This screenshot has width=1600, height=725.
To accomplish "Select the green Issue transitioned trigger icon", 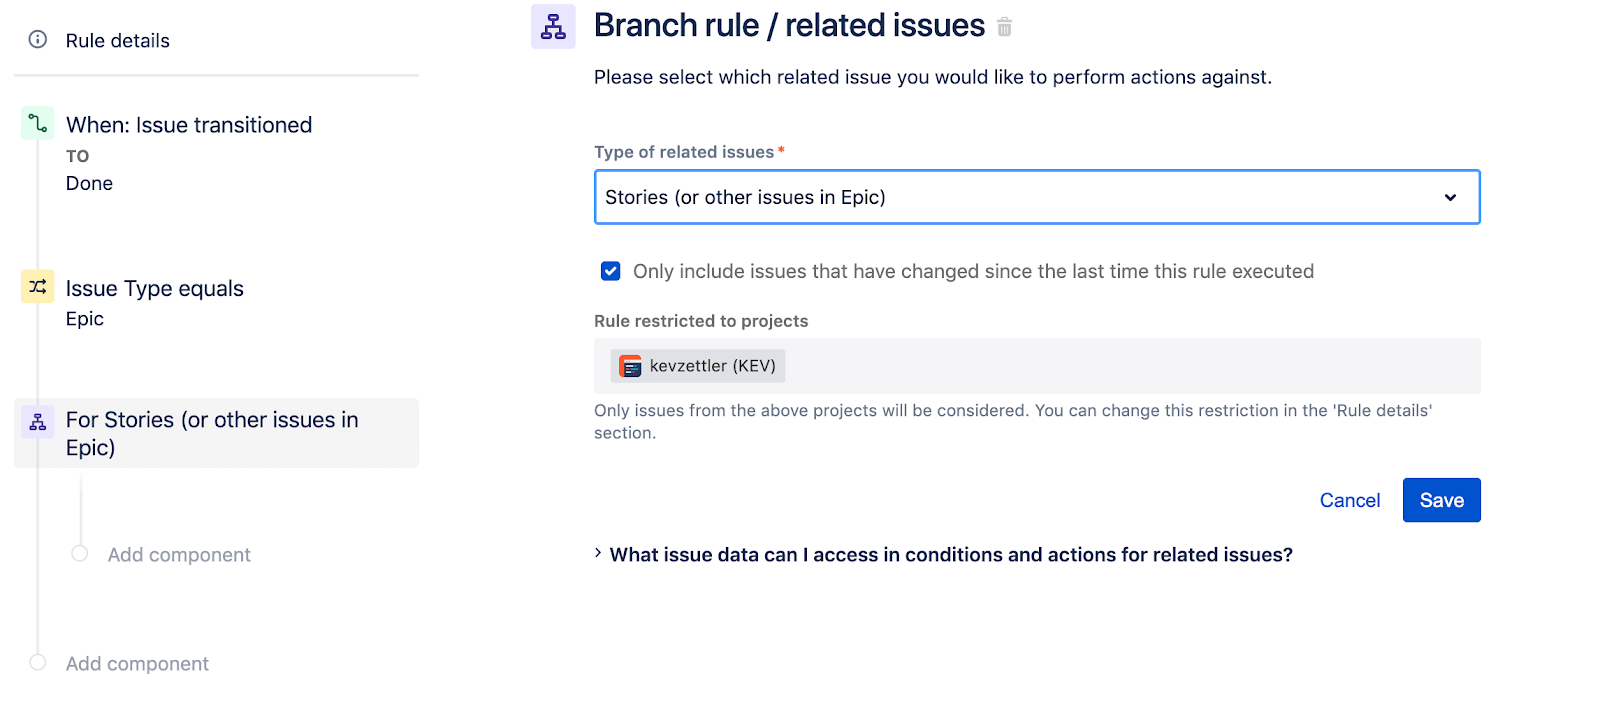I will (37, 122).
